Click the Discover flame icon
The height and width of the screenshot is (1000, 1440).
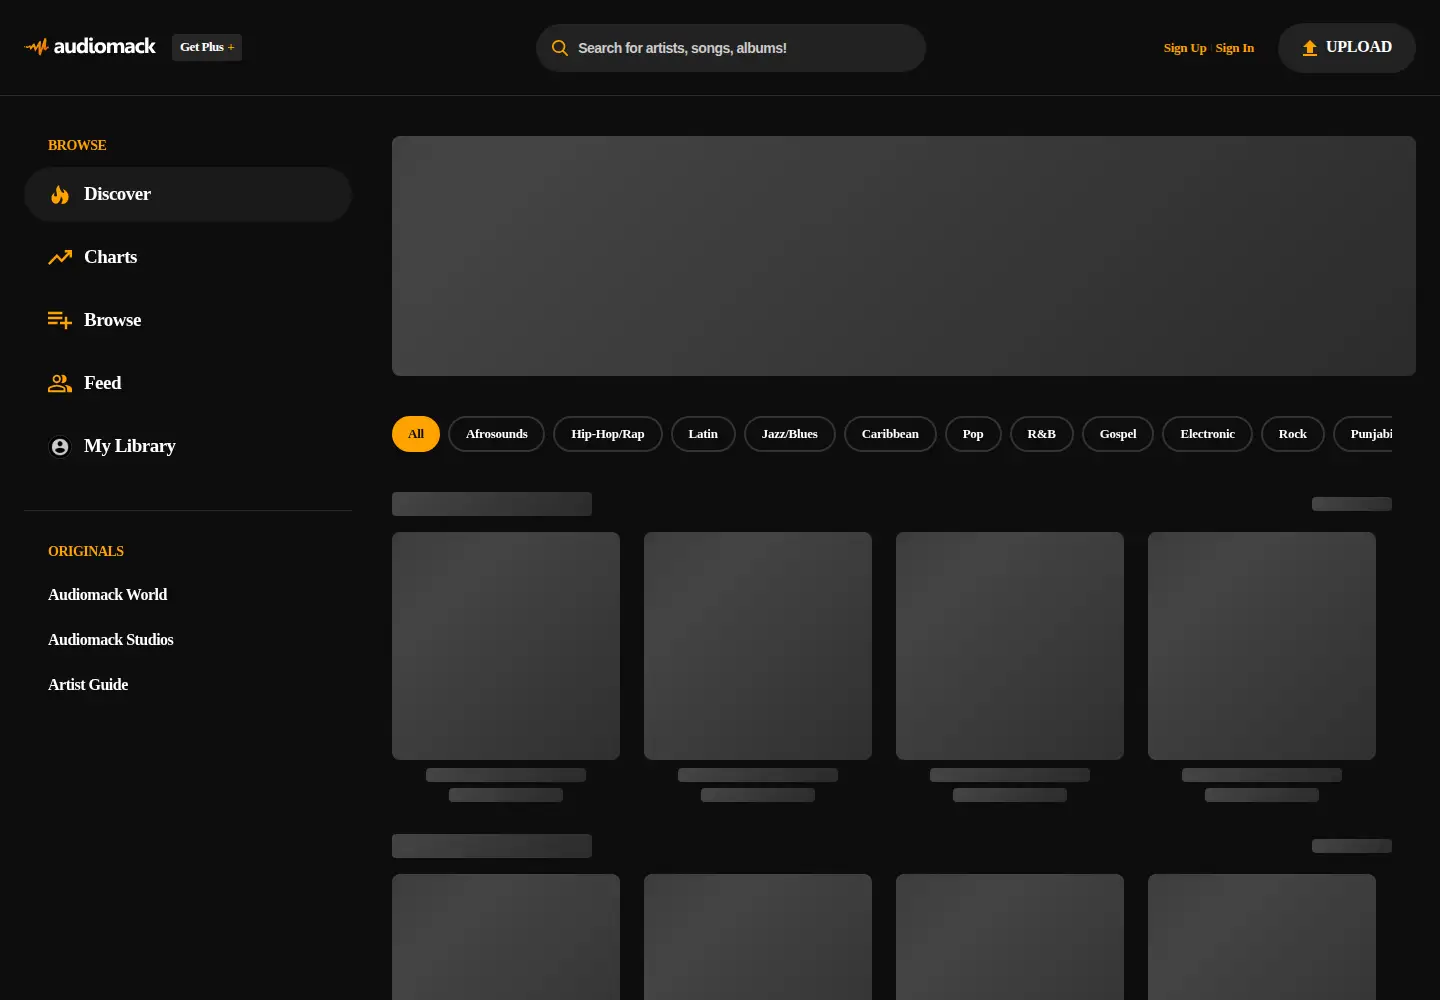pyautogui.click(x=60, y=194)
